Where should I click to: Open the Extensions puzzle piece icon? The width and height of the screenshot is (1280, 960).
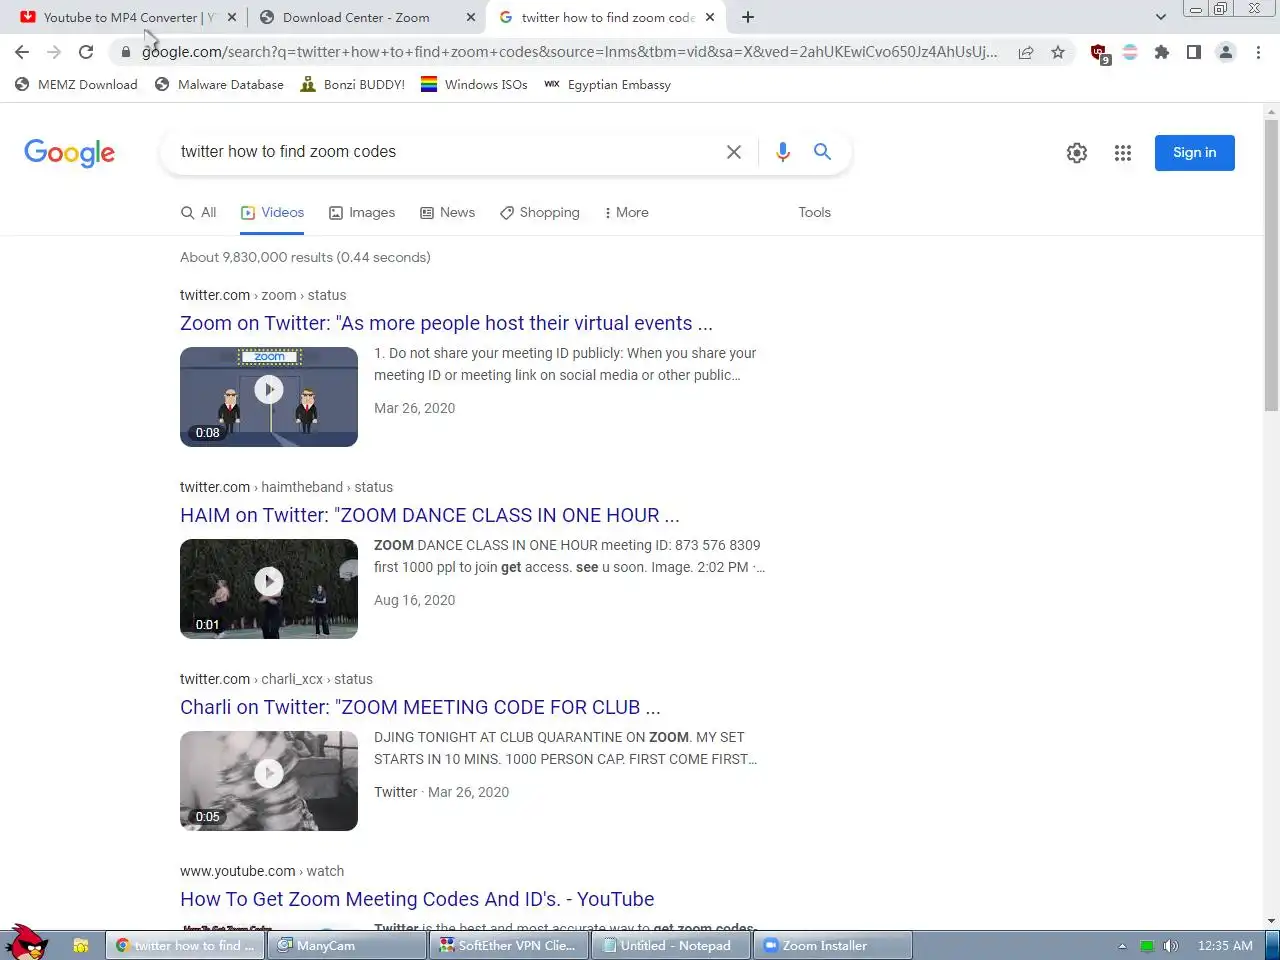(x=1162, y=52)
